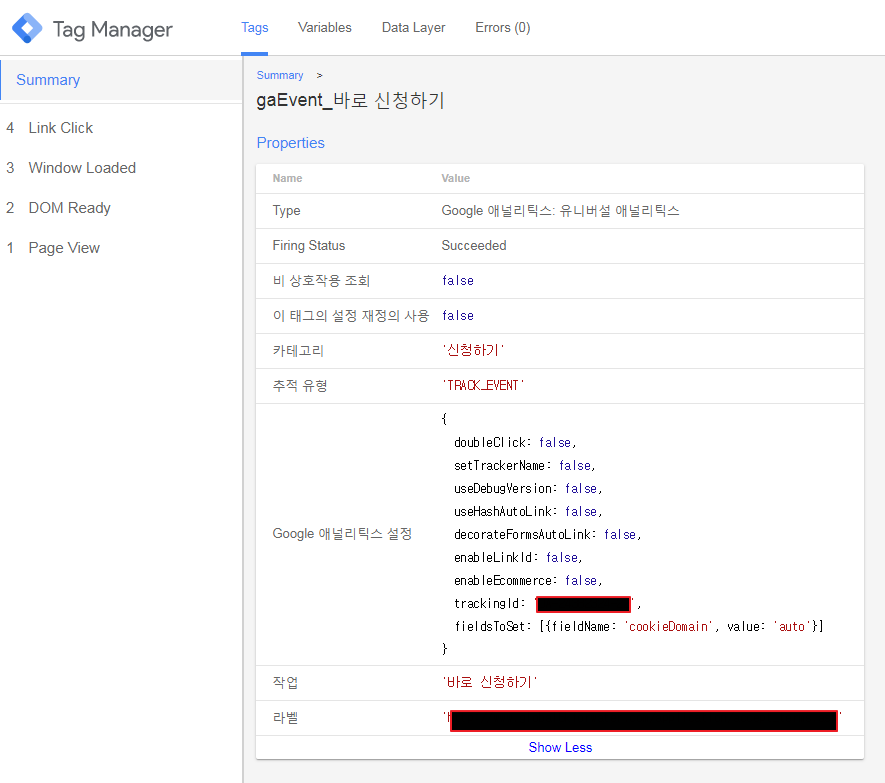
Task: Click the enableEcommerce: false line
Action: pos(528,581)
